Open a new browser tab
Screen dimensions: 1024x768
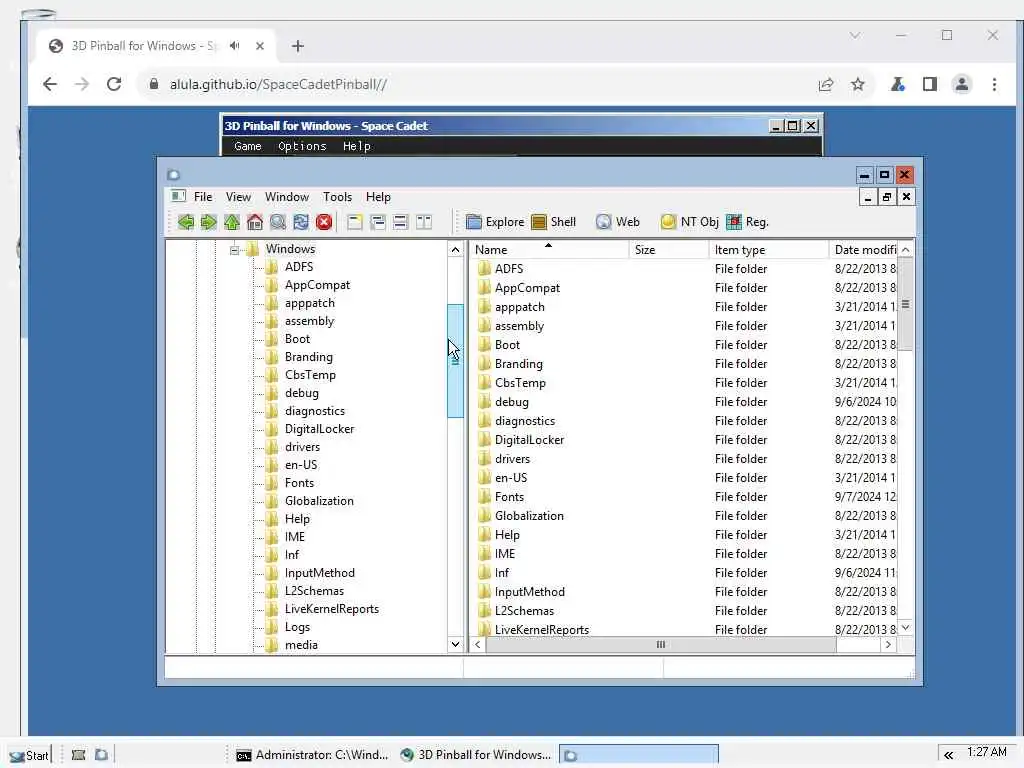pyautogui.click(x=298, y=46)
